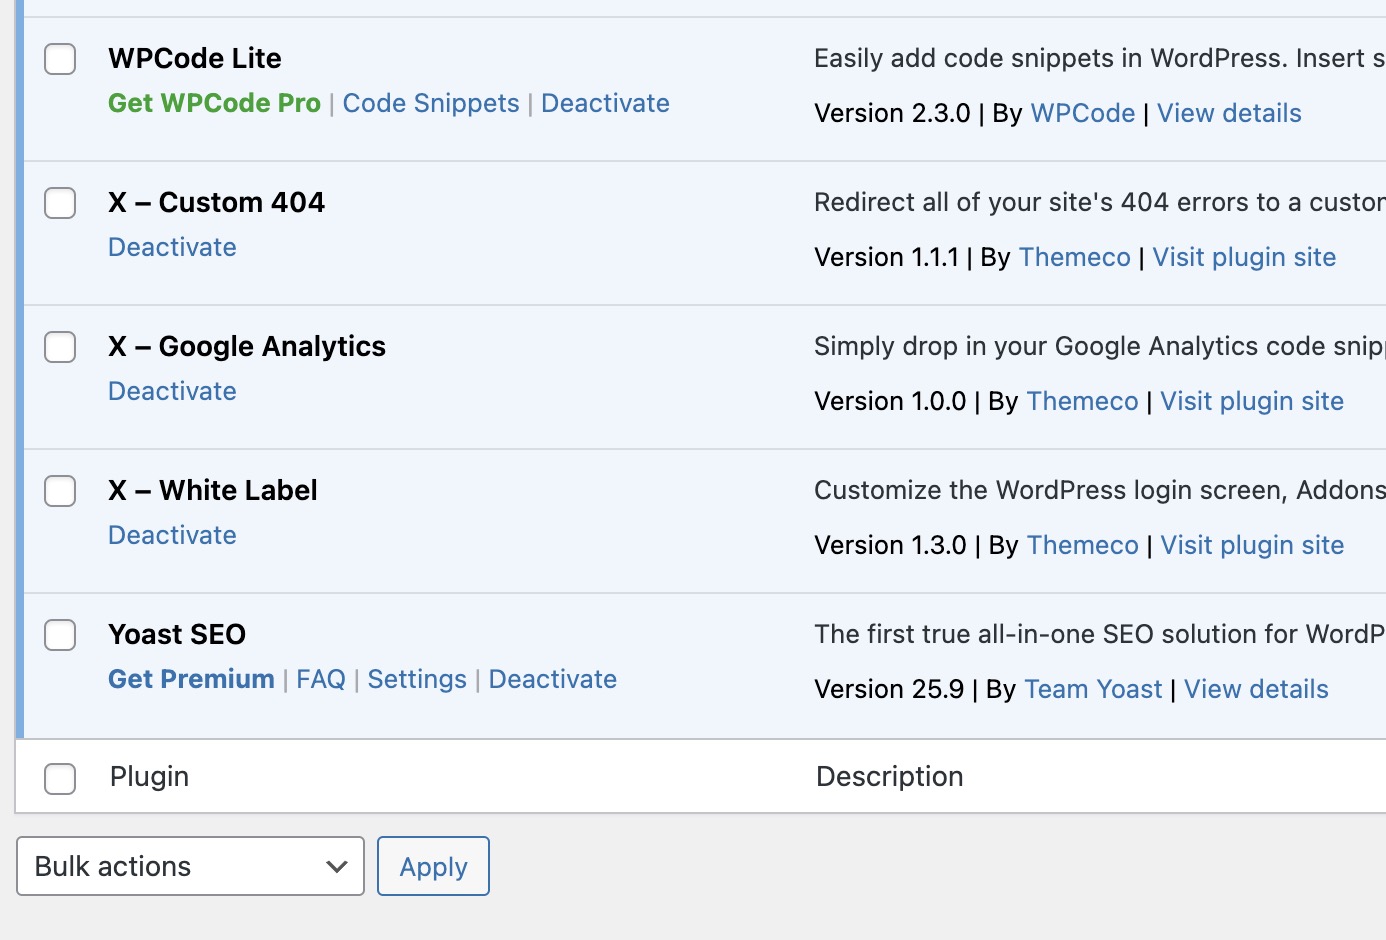Check the WPCode Lite plugin checkbox
Screen dimensions: 1386x940
point(60,59)
